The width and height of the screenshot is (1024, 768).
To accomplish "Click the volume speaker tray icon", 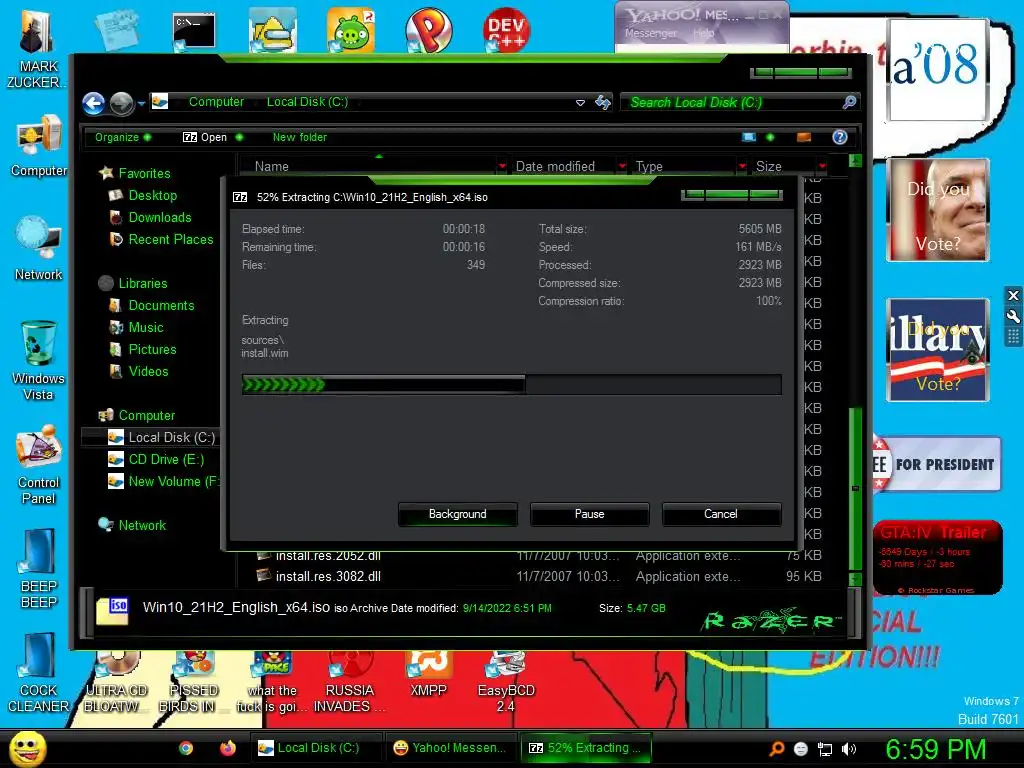I will (848, 749).
